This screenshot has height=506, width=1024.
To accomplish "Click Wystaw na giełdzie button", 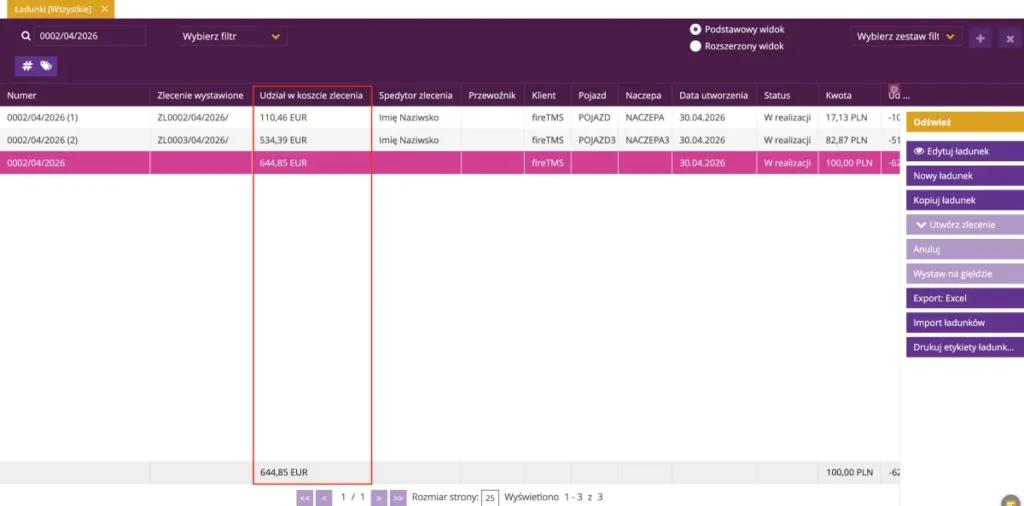I will coord(965,274).
